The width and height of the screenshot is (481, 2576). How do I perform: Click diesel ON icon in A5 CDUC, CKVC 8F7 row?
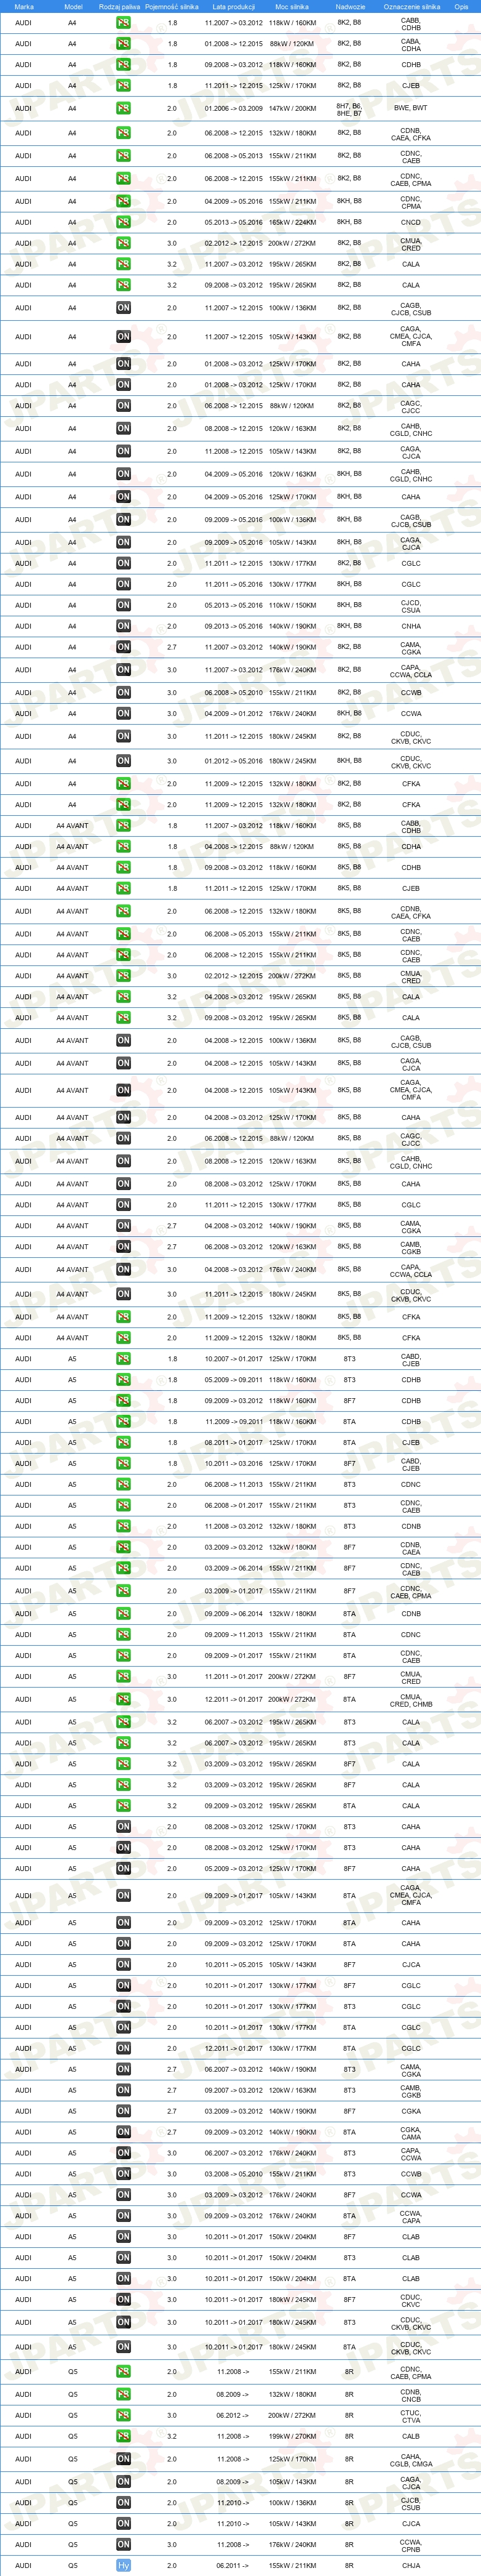123,2299
